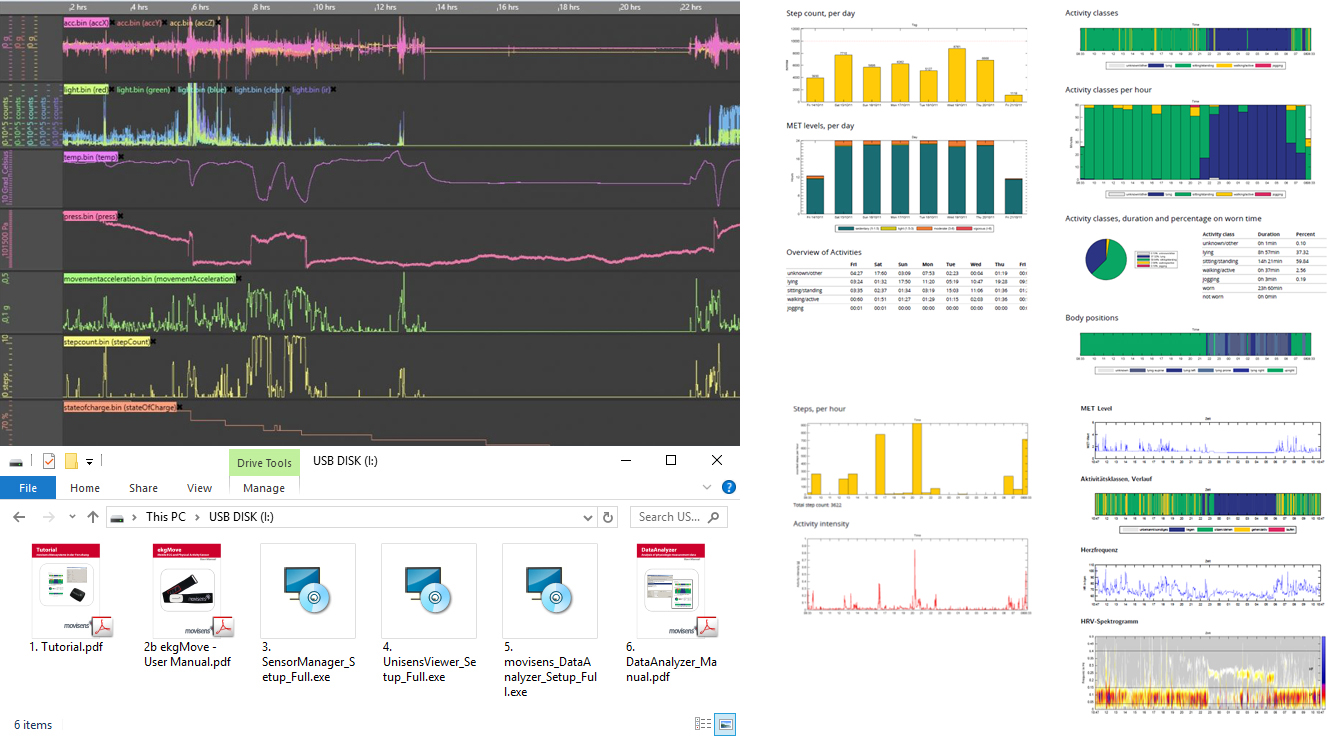The image size is (1343, 737).
Task: Switch to large thumbnails view toggle
Action: click(x=725, y=724)
